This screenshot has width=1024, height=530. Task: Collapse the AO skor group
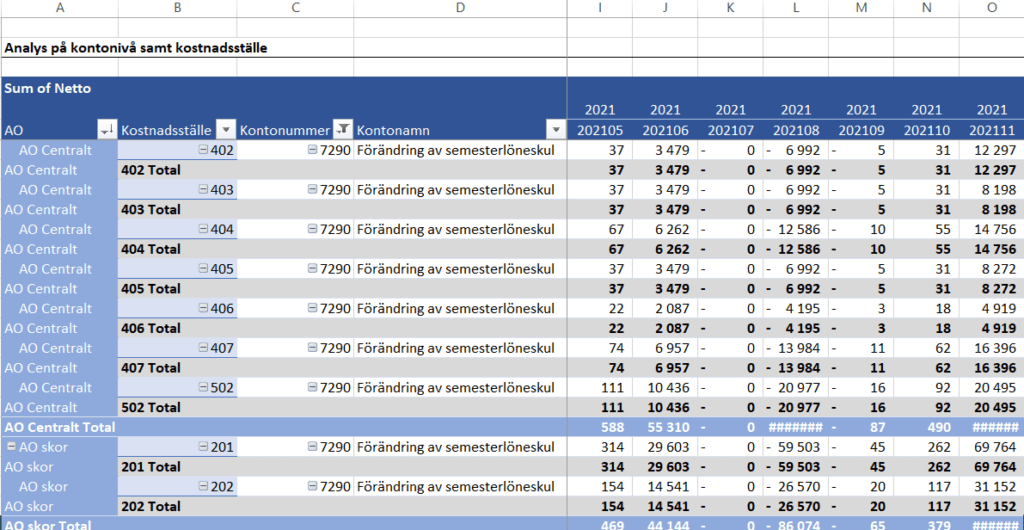(x=12, y=447)
